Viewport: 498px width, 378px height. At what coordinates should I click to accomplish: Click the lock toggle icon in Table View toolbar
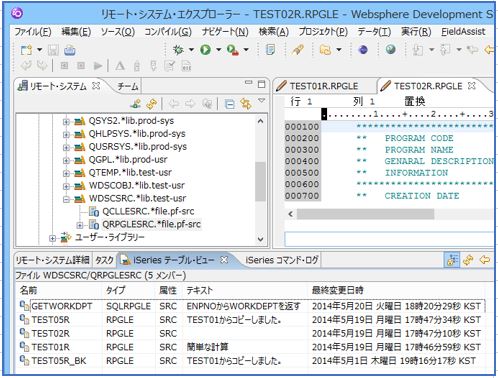point(452,260)
